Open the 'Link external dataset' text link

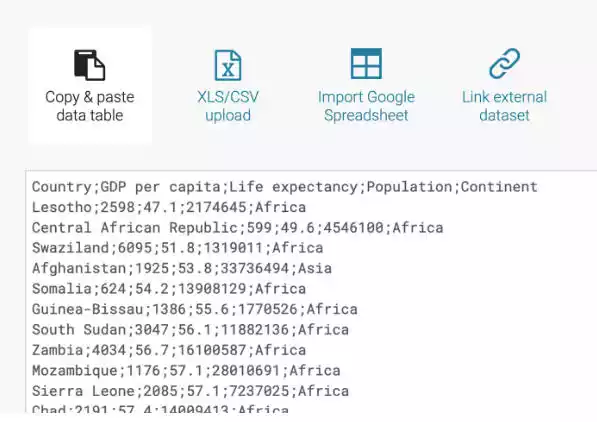[x=504, y=106]
